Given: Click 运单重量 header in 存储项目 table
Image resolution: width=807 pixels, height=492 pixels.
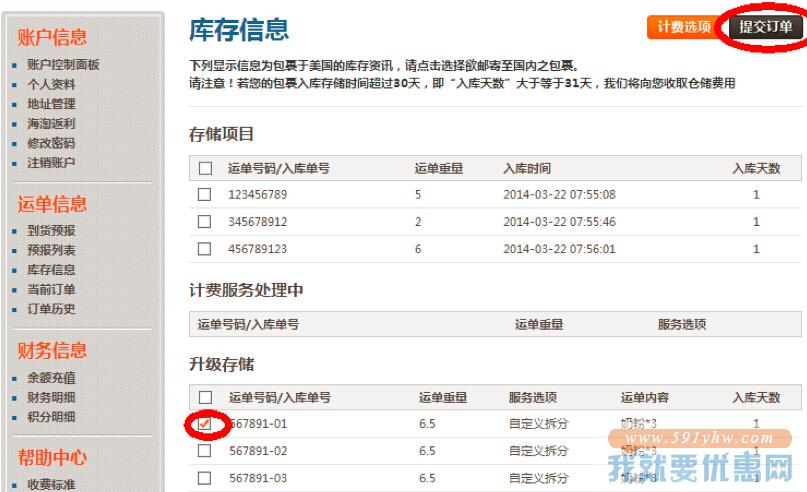Looking at the screenshot, I should [438, 168].
